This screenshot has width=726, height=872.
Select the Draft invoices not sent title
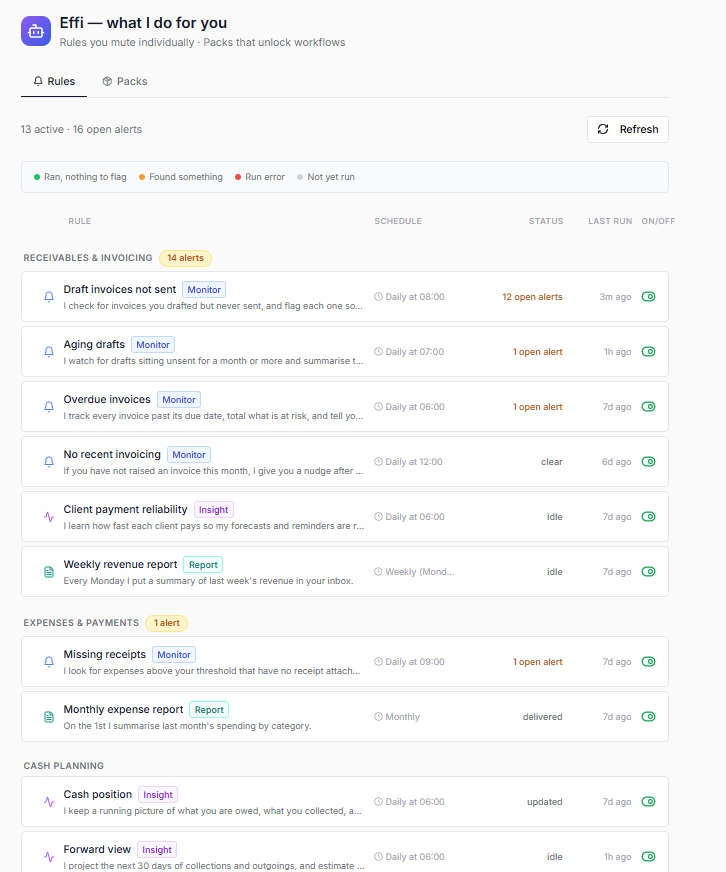point(120,289)
